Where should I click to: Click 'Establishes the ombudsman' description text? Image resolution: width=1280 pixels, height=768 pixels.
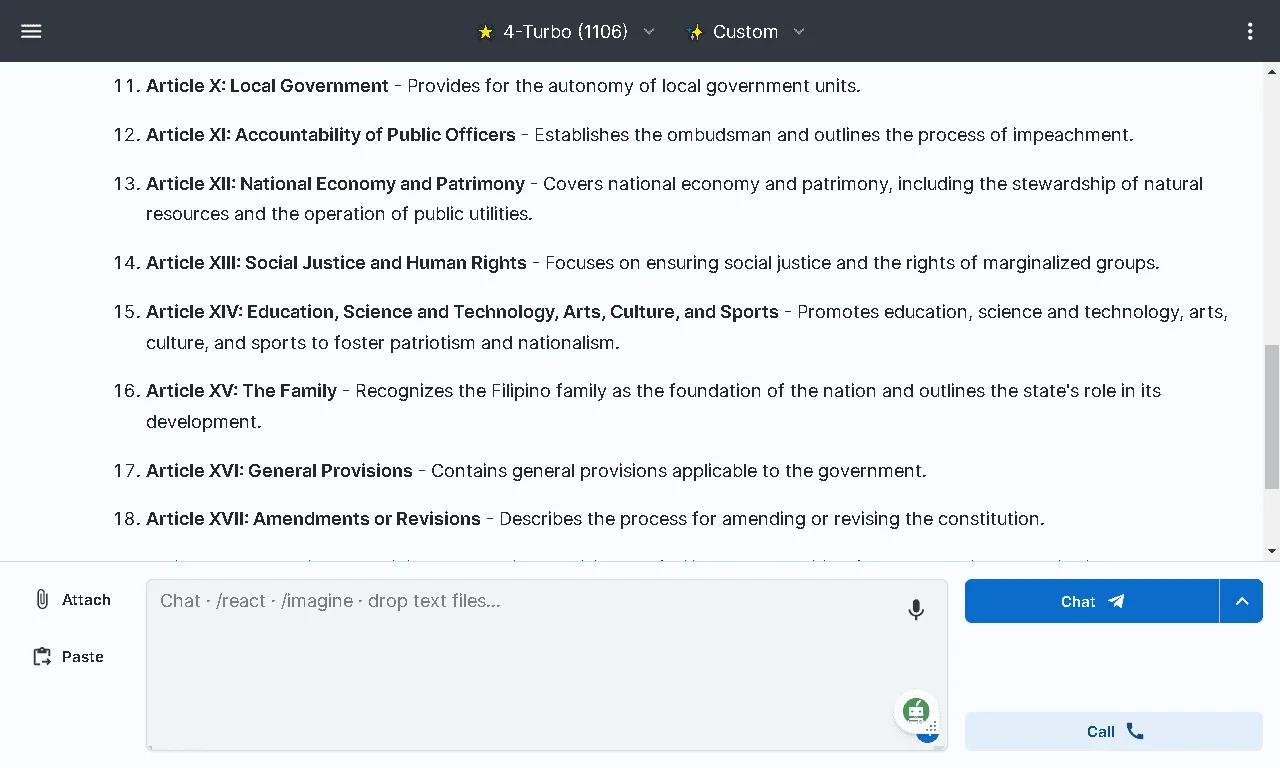[x=834, y=135]
